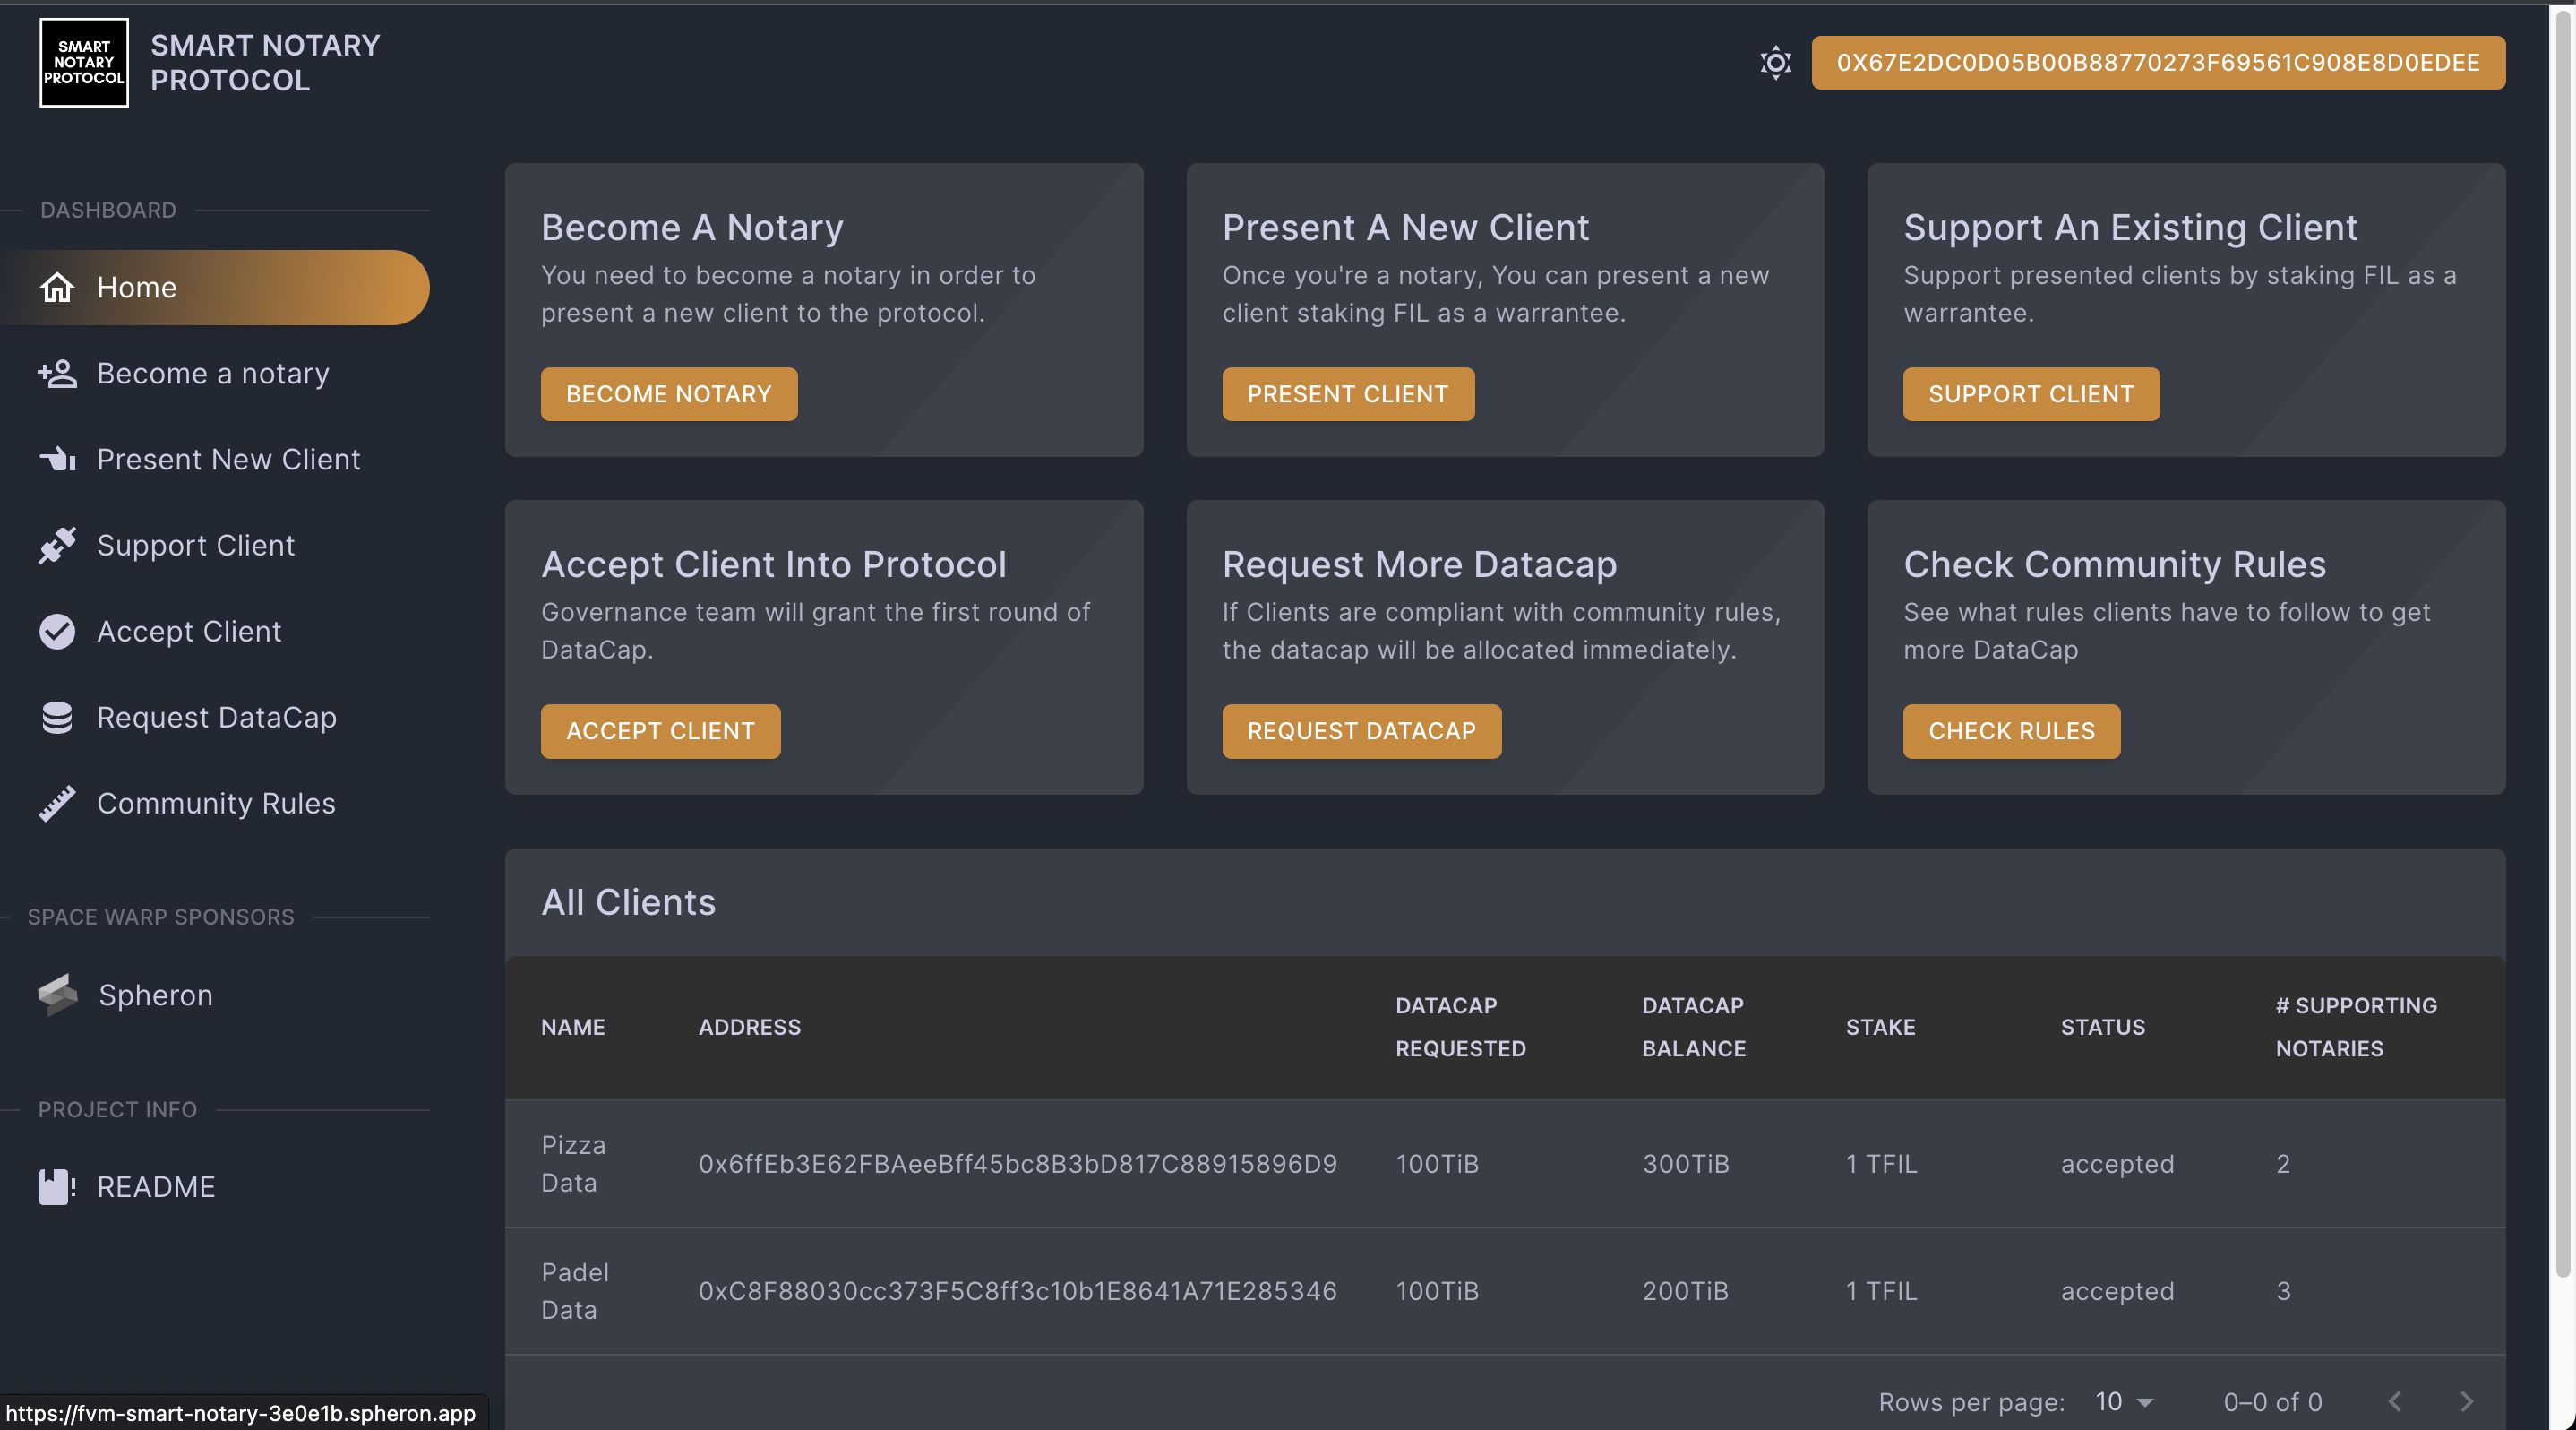Click the Home house icon in sidebar
Screen dimensions: 2576x1430
(x=57, y=287)
